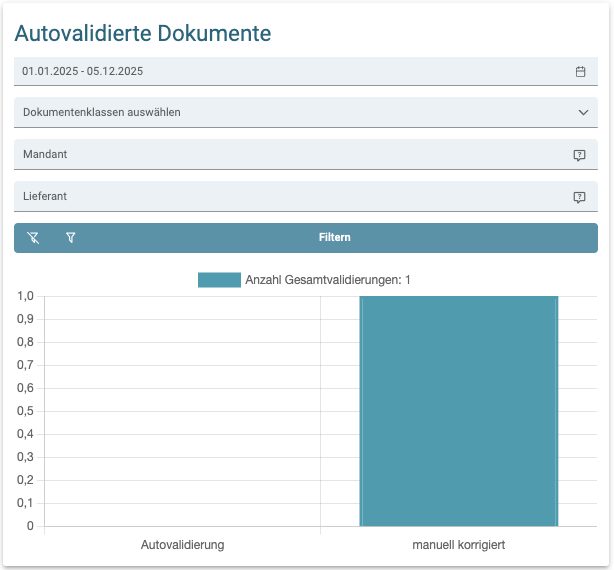Click the 0,5 y-axis tick label
Screen dimensions: 614x570
tap(25, 411)
